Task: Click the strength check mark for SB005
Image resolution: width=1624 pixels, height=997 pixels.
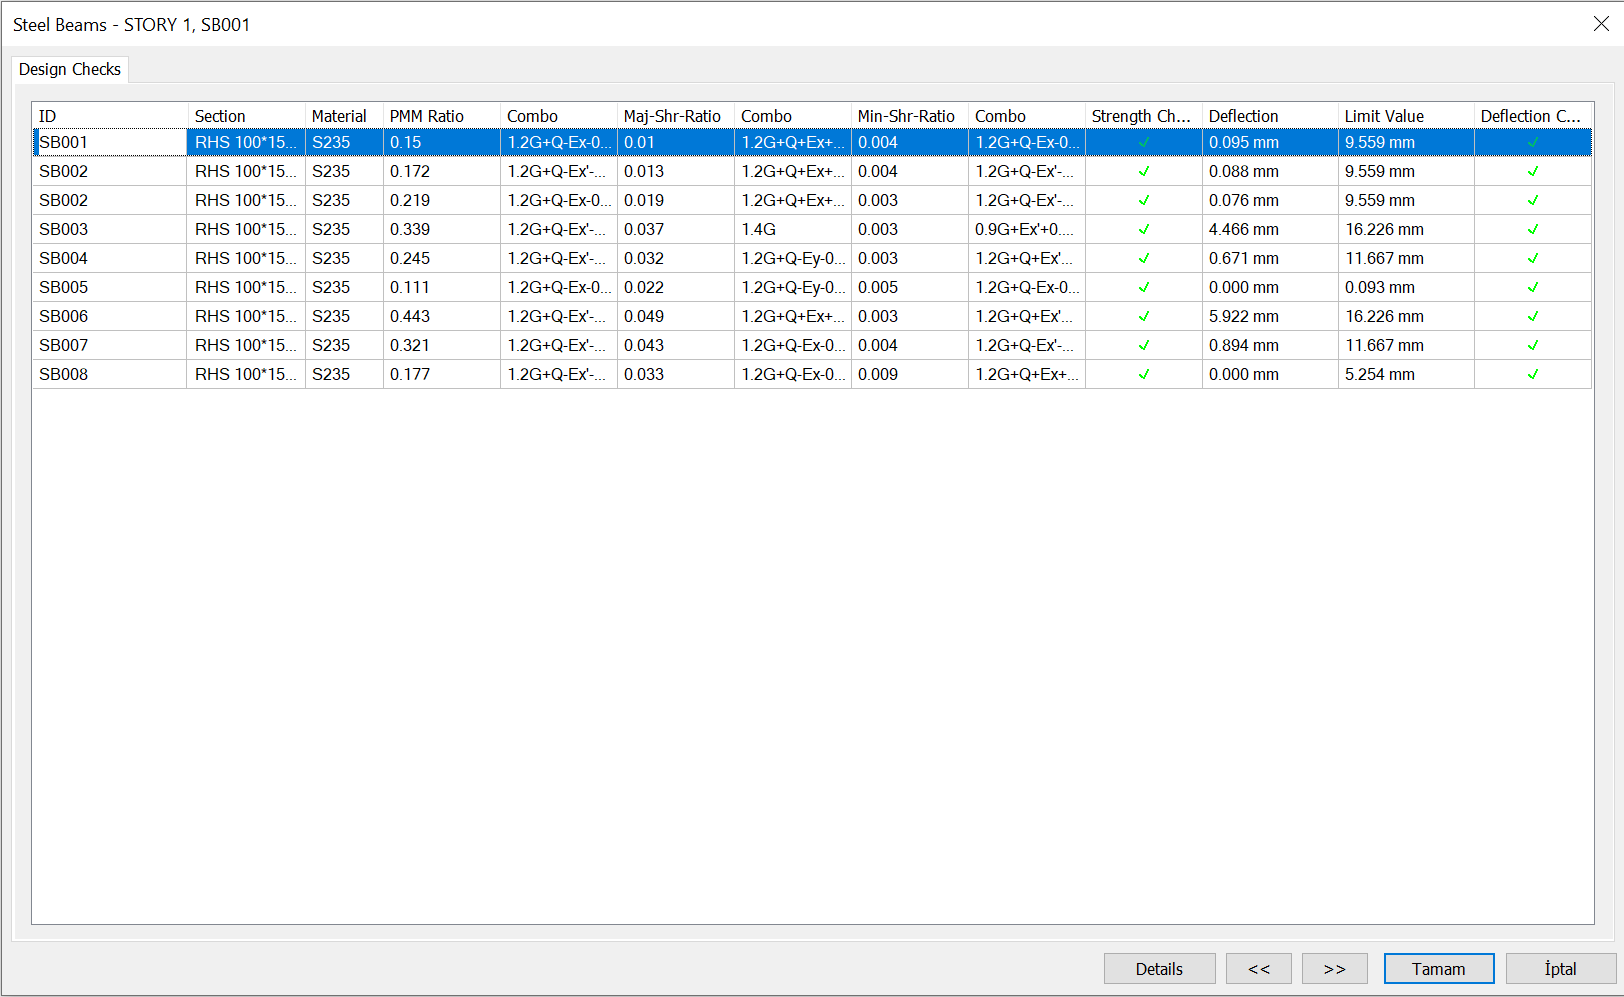Action: pos(1144,287)
